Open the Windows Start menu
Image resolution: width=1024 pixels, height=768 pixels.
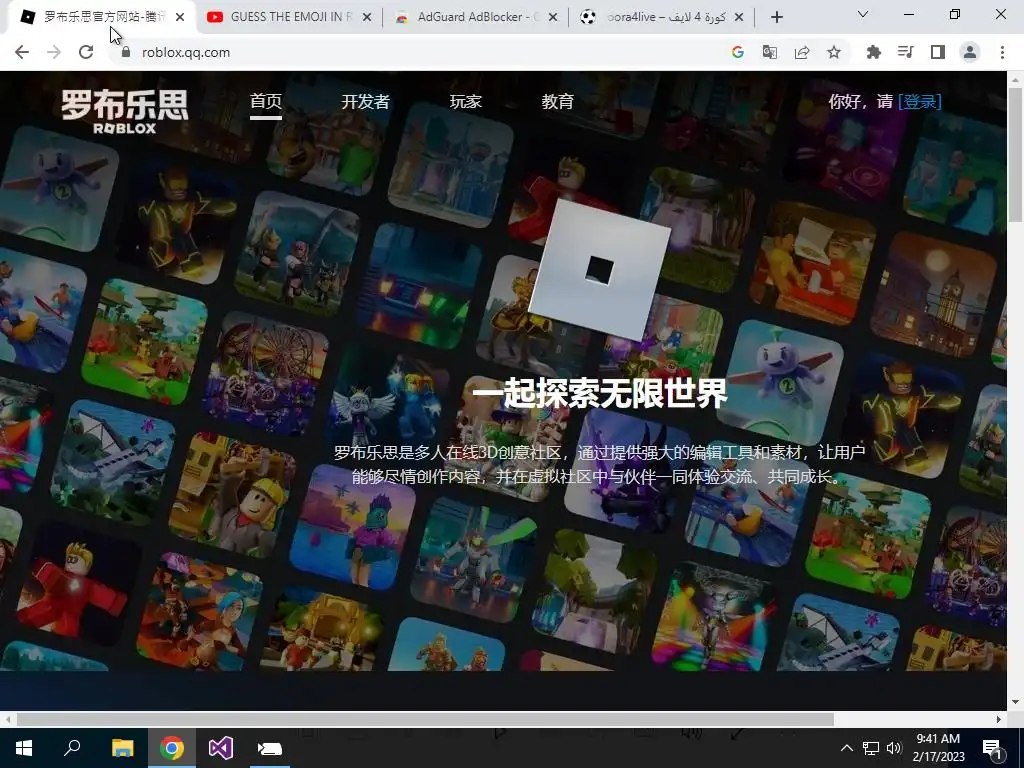(24, 748)
